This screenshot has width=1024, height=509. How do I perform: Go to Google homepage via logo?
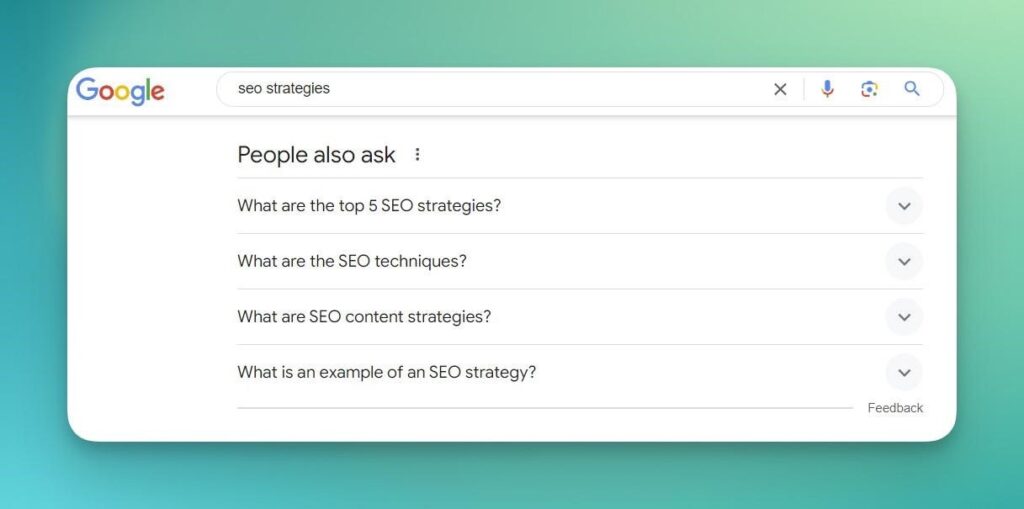tap(120, 90)
